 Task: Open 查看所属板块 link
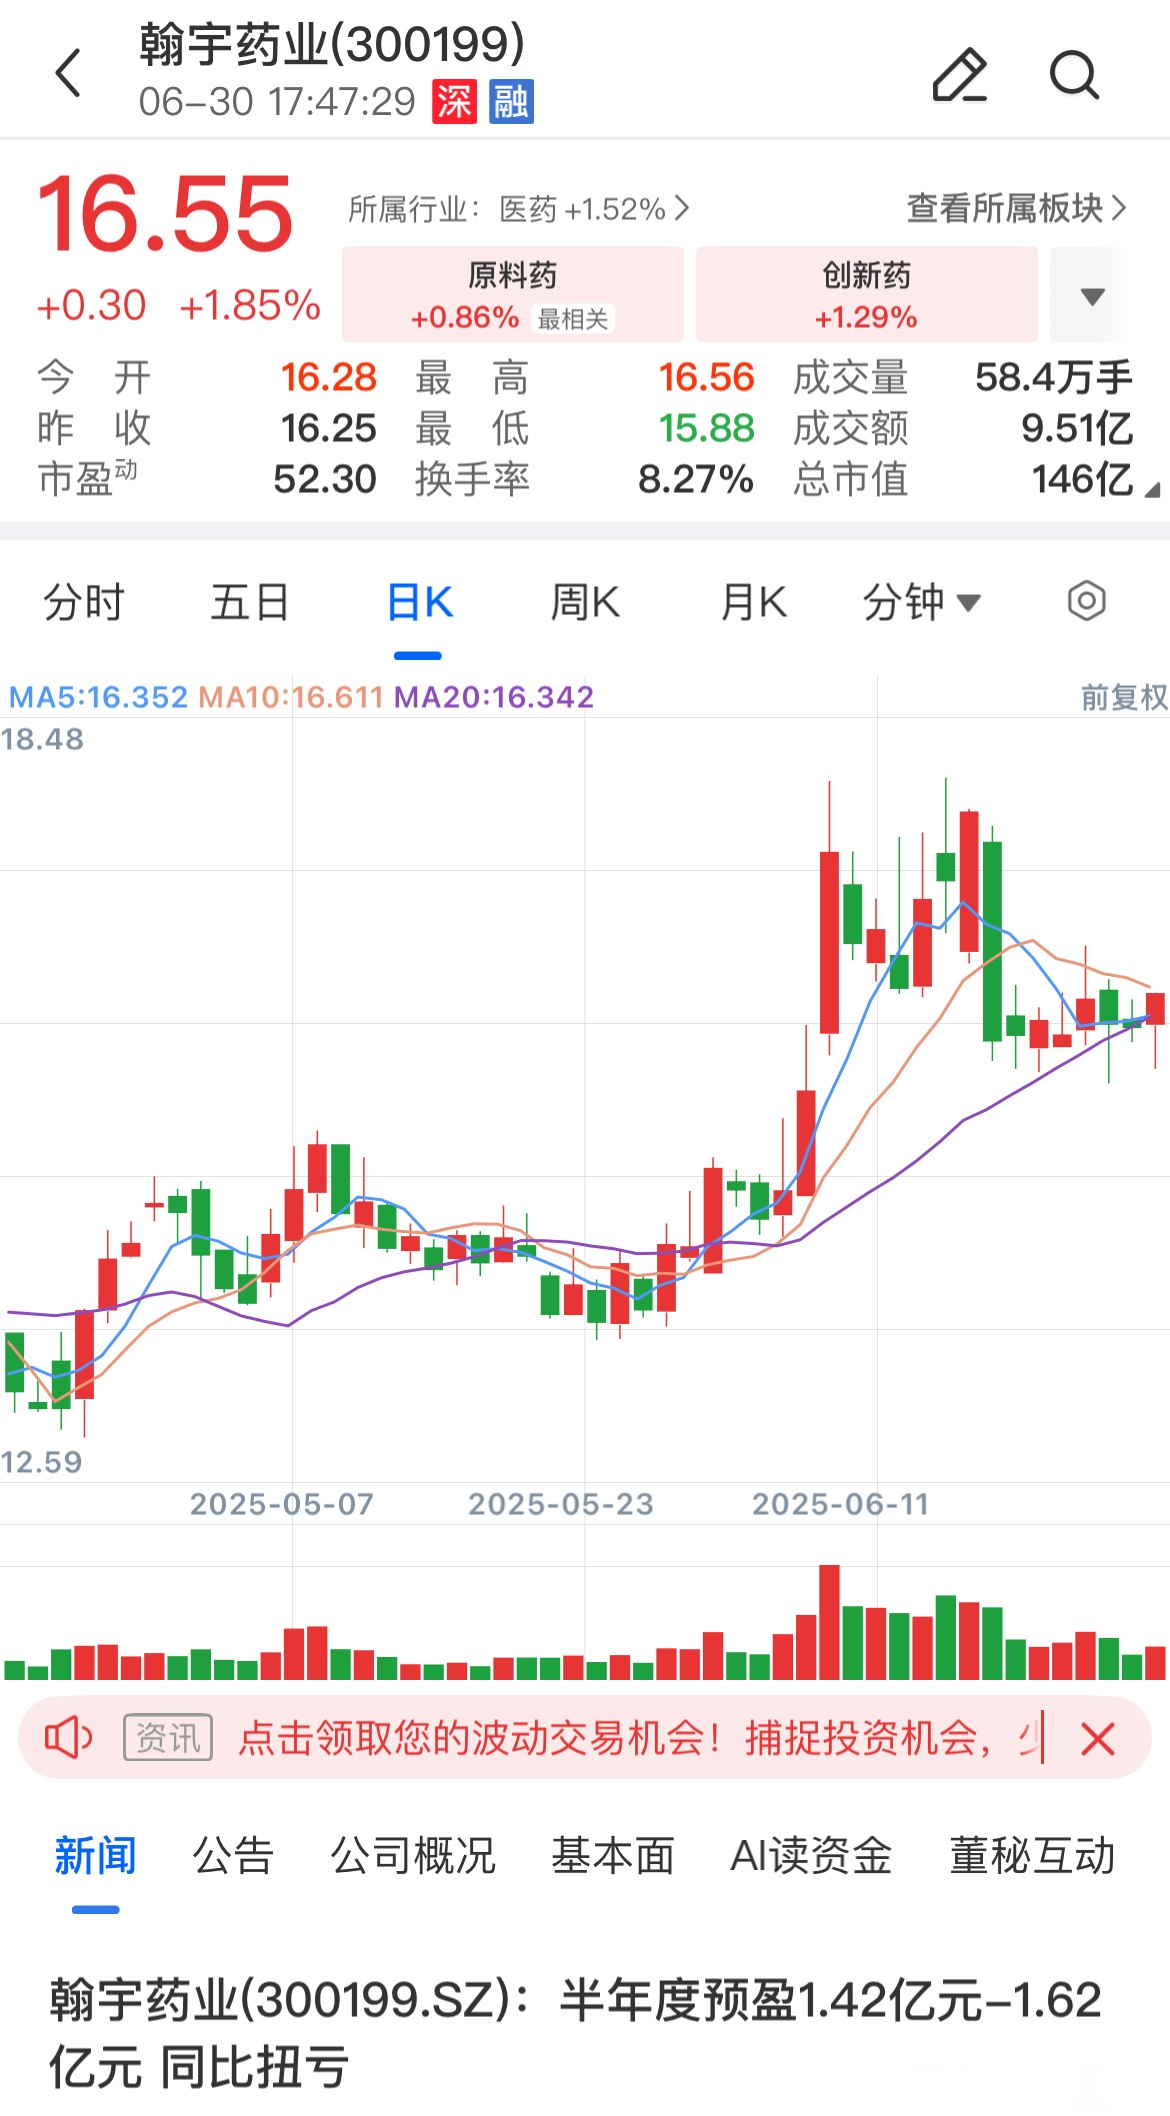pos(1016,208)
